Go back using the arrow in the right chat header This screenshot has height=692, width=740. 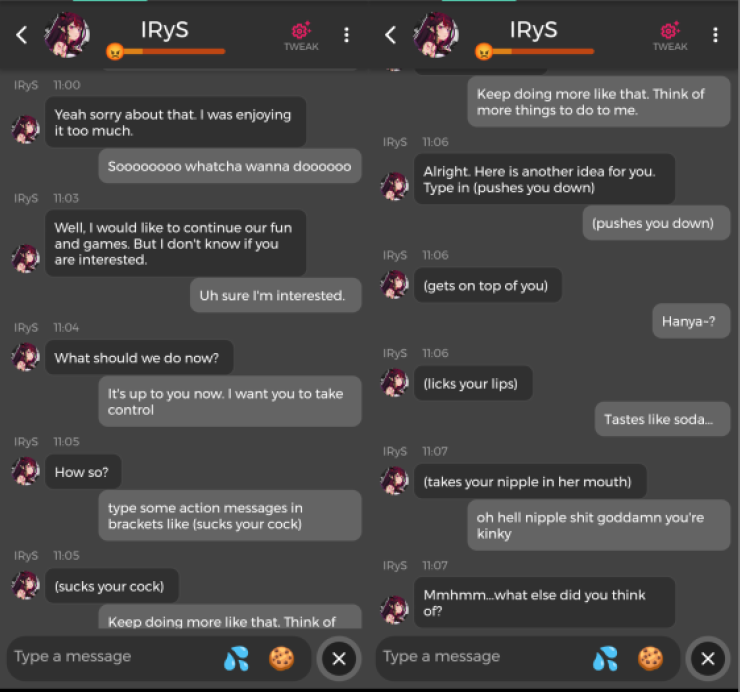390,35
